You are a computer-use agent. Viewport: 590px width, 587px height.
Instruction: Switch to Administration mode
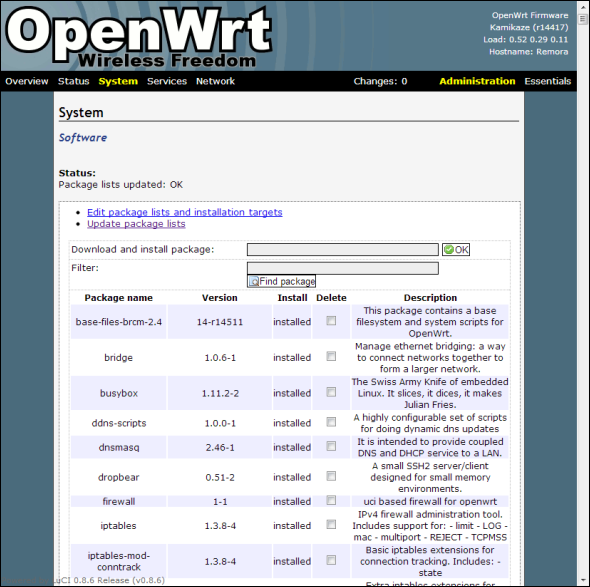[x=477, y=81]
